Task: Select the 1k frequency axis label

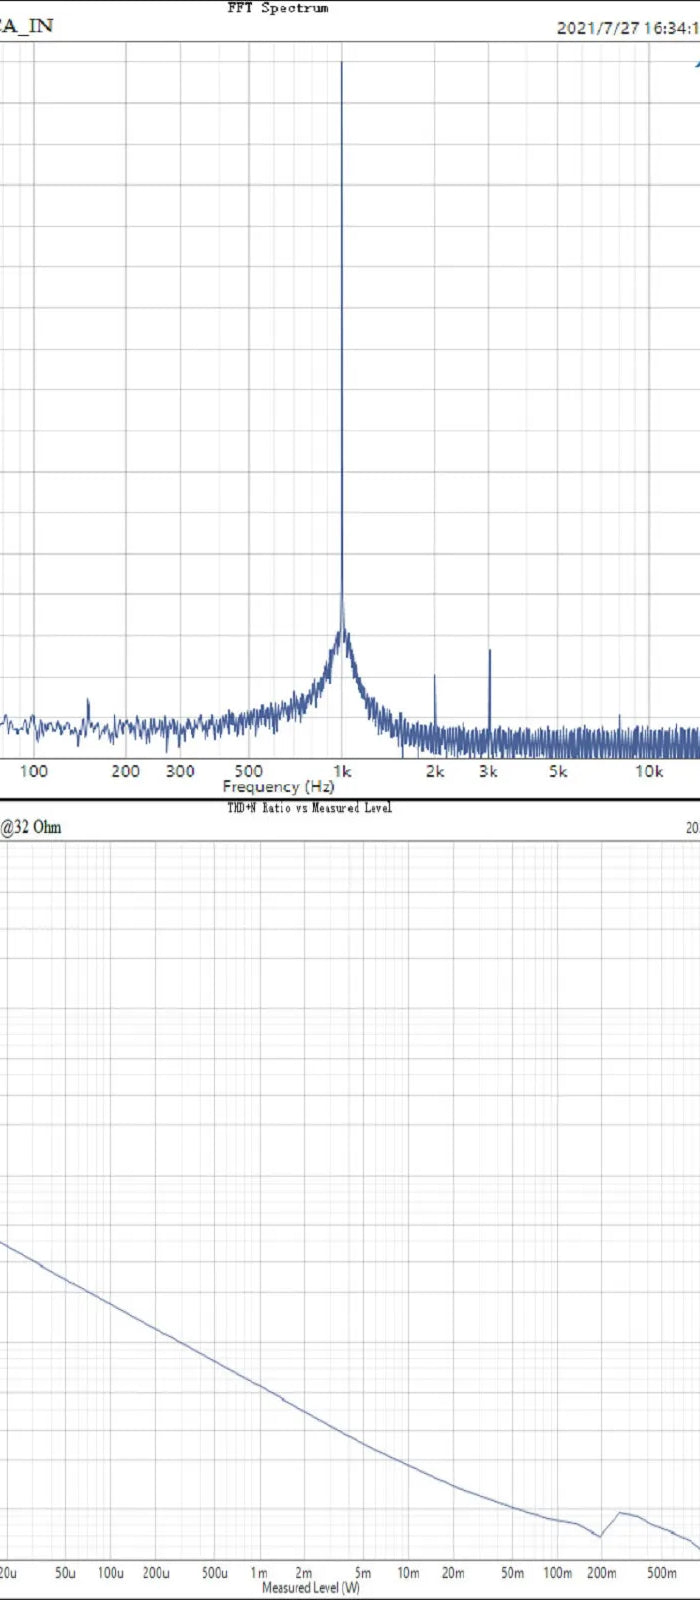Action: tap(342, 771)
